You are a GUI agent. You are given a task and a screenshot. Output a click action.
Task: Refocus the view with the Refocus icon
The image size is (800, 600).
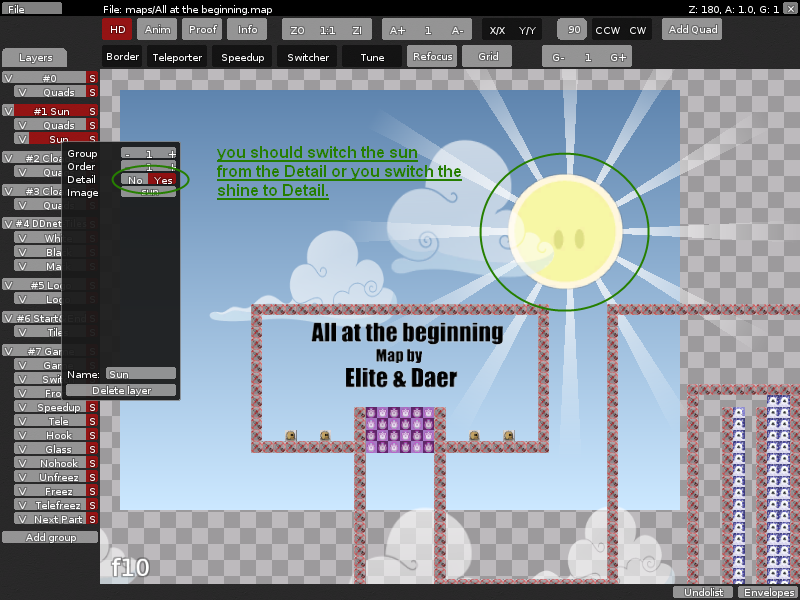coord(432,57)
